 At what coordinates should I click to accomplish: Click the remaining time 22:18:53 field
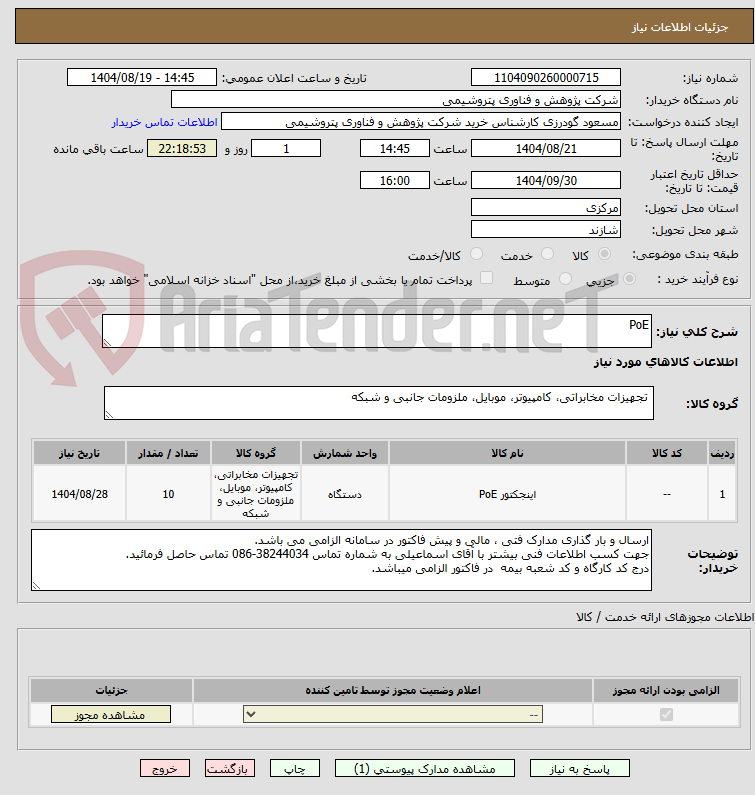[x=182, y=149]
